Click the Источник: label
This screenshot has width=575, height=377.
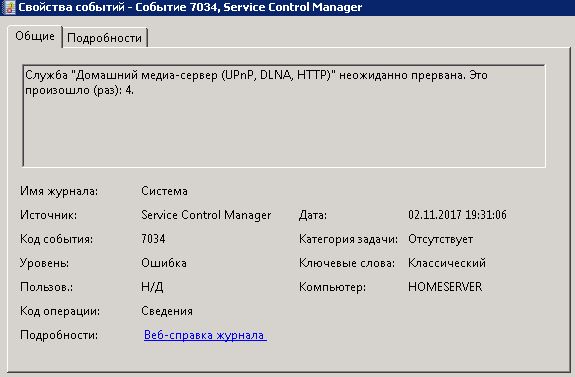[x=48, y=215]
